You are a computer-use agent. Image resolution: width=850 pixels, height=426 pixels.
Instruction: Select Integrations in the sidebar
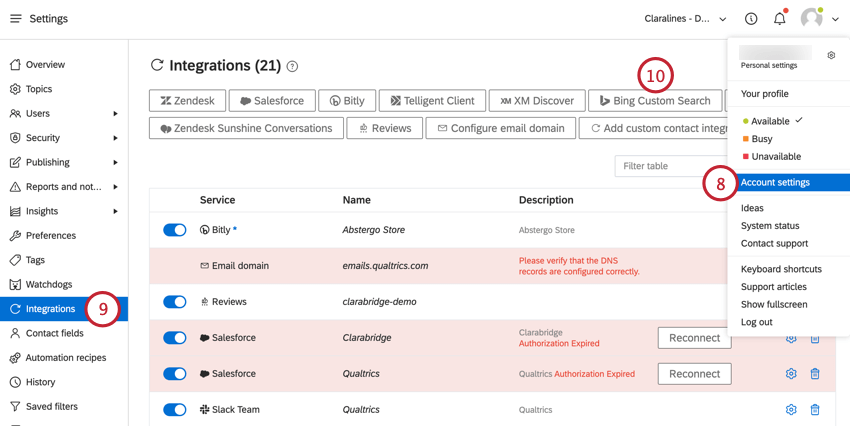pyautogui.click(x=64, y=309)
